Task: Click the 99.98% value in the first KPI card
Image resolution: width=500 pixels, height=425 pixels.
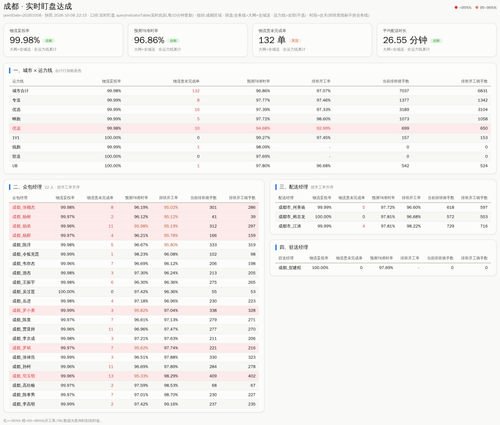Action: (25, 40)
